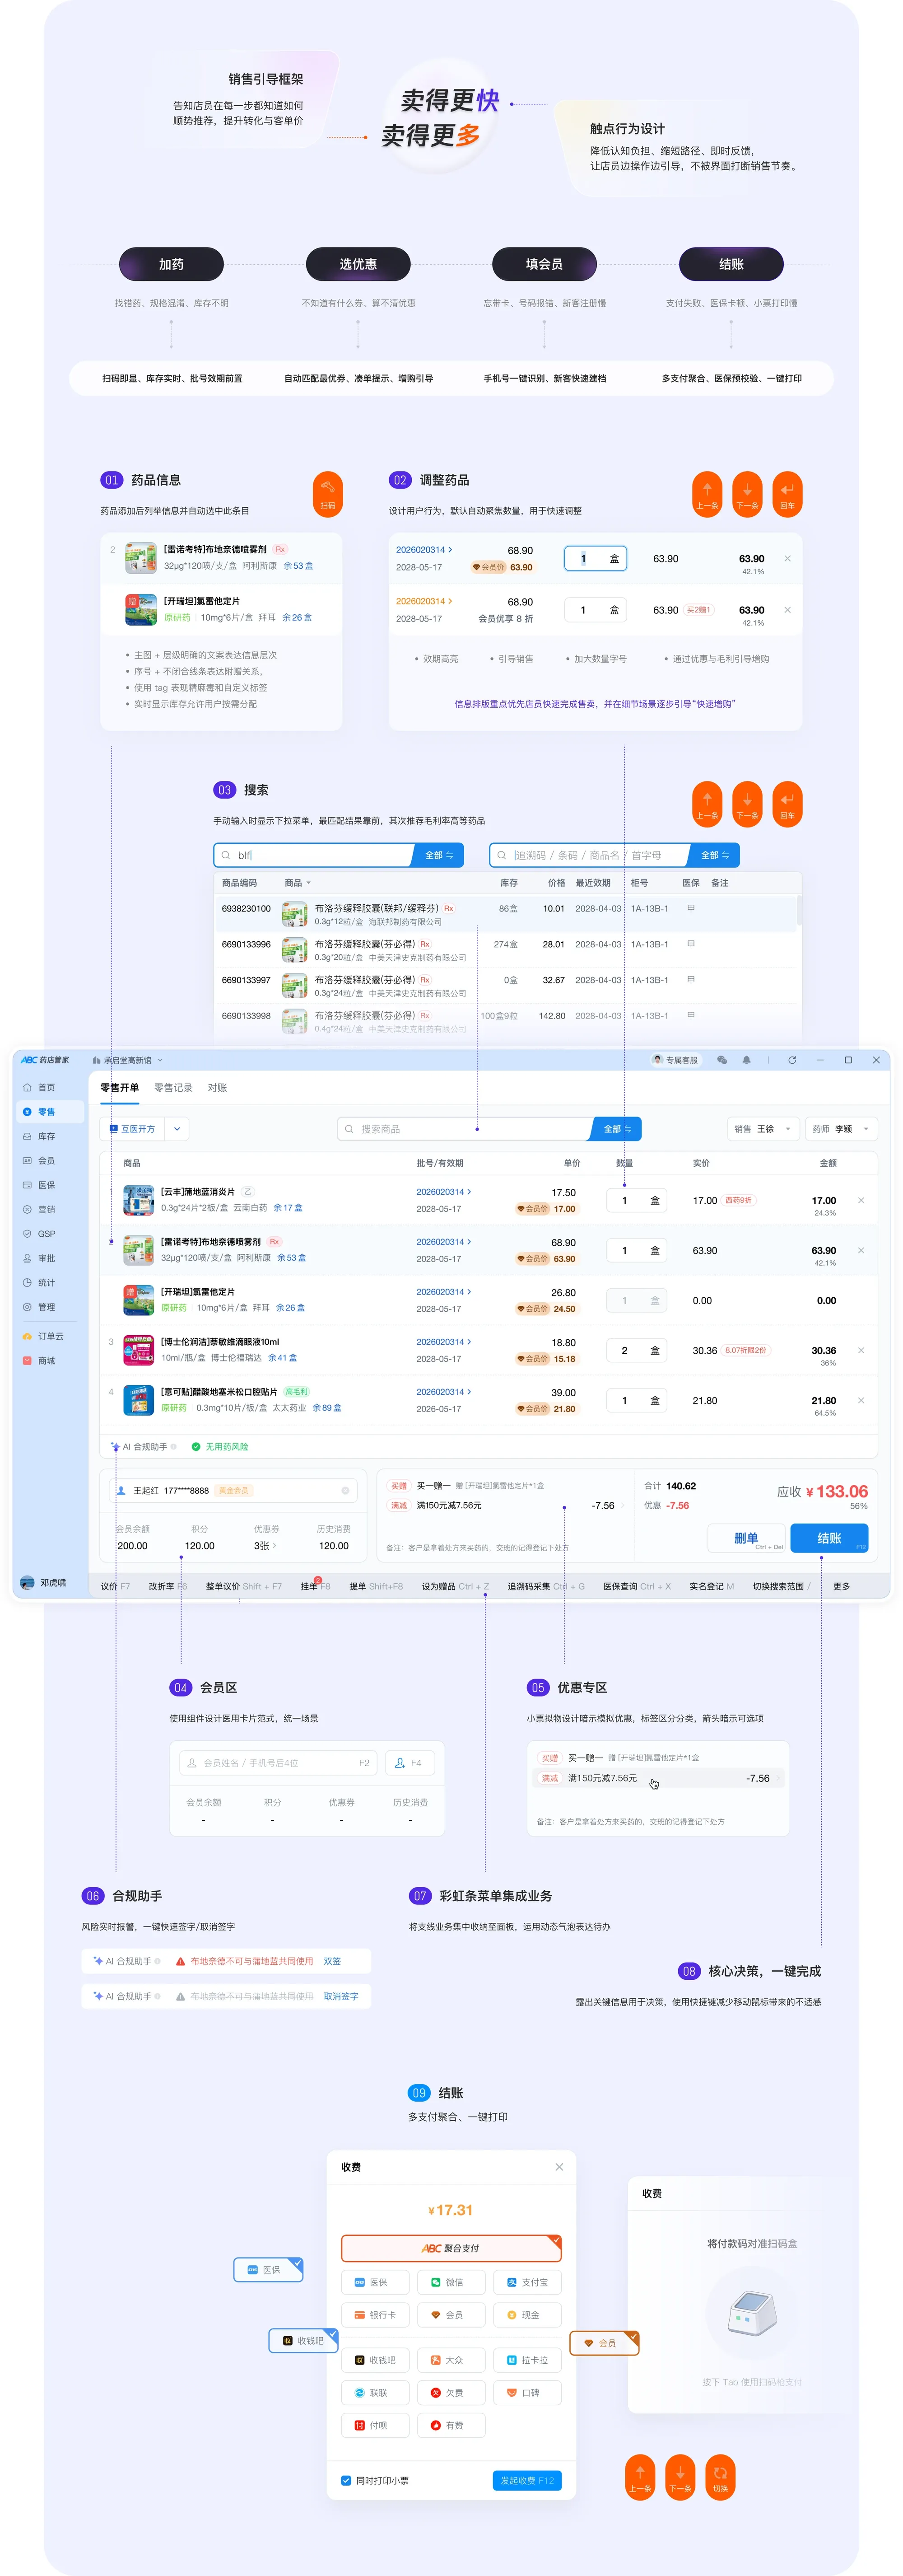The width and height of the screenshot is (903, 2576).
Task: Open GSP in the sidebar
Action: coord(39,1234)
